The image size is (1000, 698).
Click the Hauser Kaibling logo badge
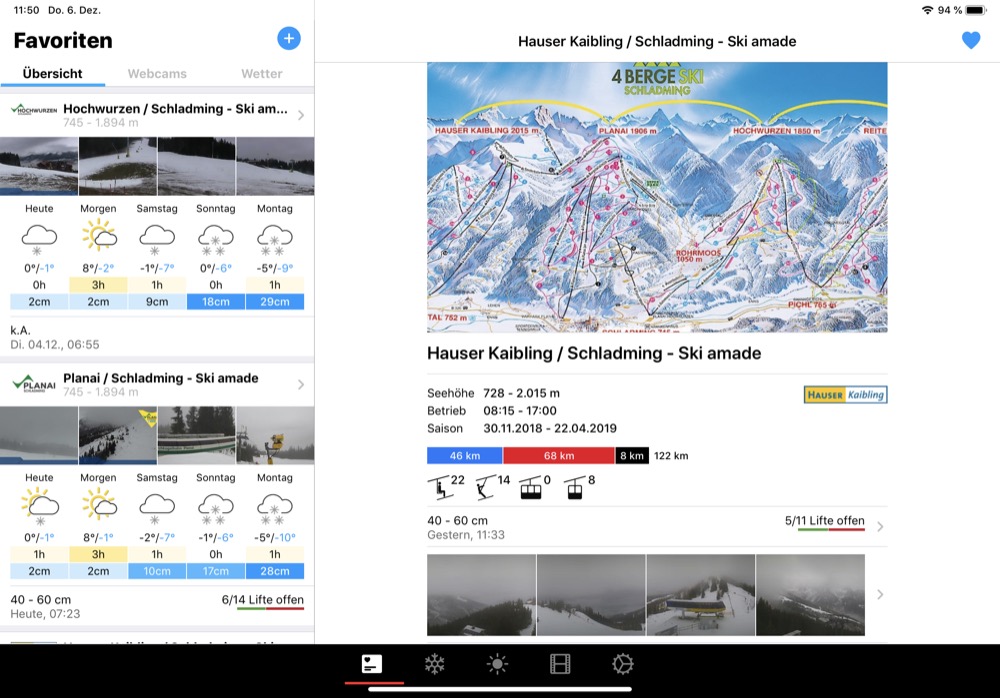pos(845,395)
